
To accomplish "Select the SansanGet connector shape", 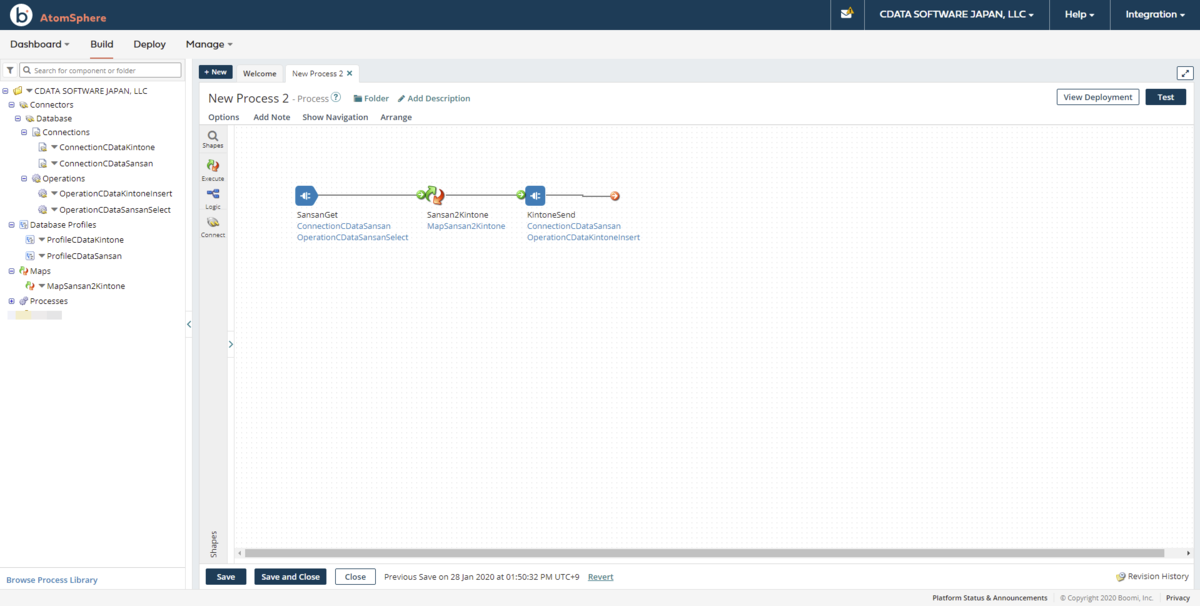I will (x=306, y=195).
